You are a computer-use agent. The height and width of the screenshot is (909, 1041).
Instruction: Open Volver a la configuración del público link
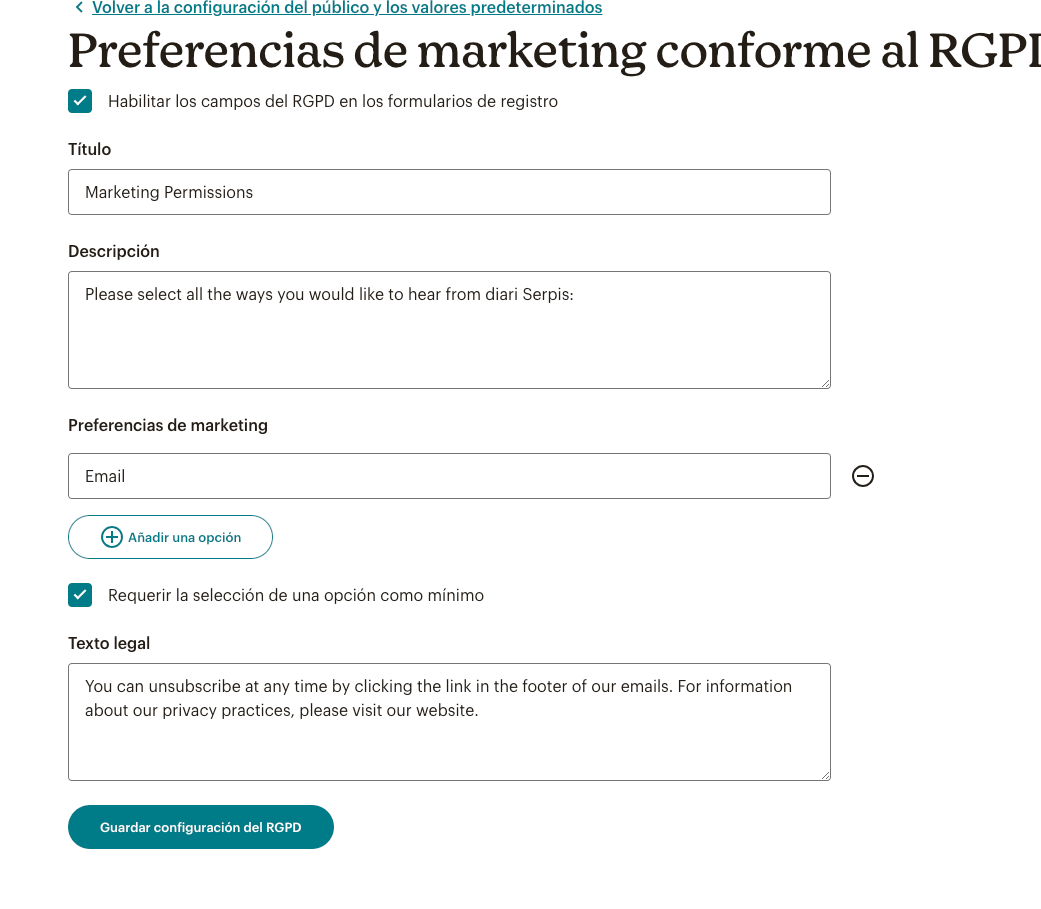coord(347,8)
